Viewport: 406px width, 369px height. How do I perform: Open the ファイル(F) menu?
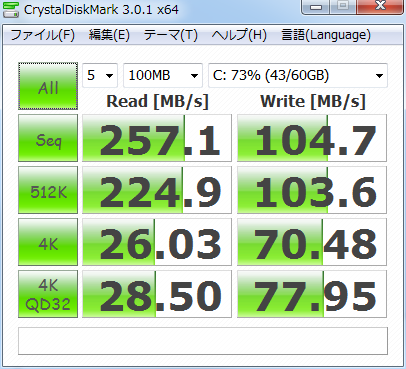click(43, 35)
